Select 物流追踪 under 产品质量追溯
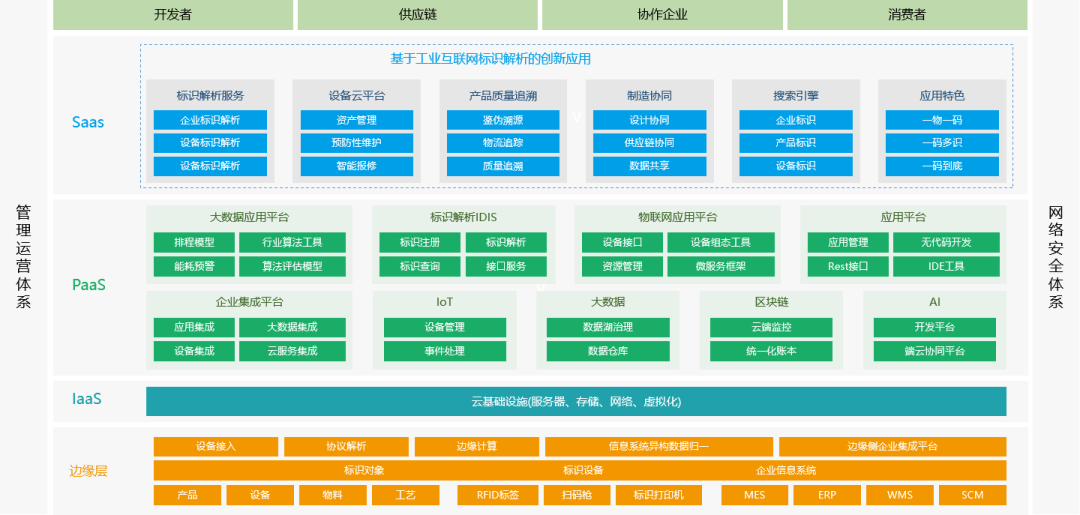Viewport: 1080px width, 515px height. tap(503, 143)
